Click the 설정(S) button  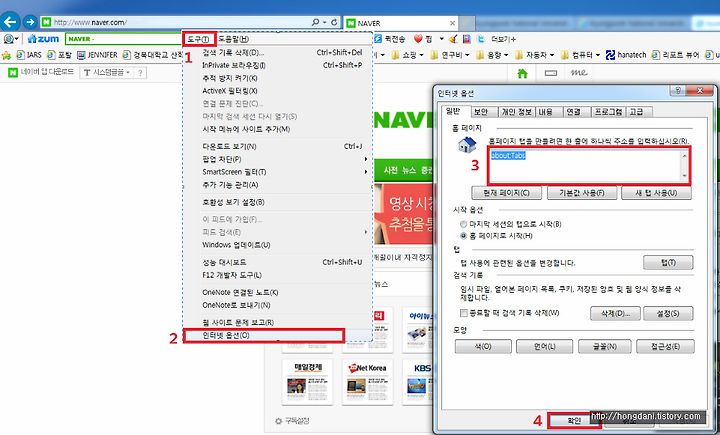668,314
